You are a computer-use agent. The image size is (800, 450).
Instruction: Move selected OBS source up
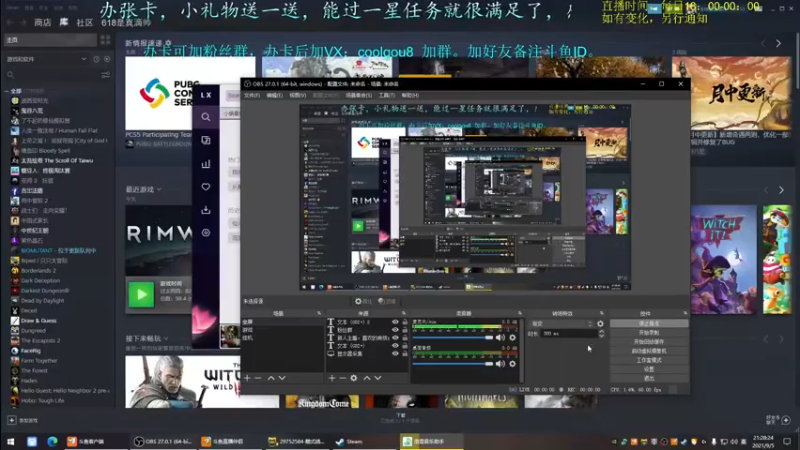click(x=367, y=378)
